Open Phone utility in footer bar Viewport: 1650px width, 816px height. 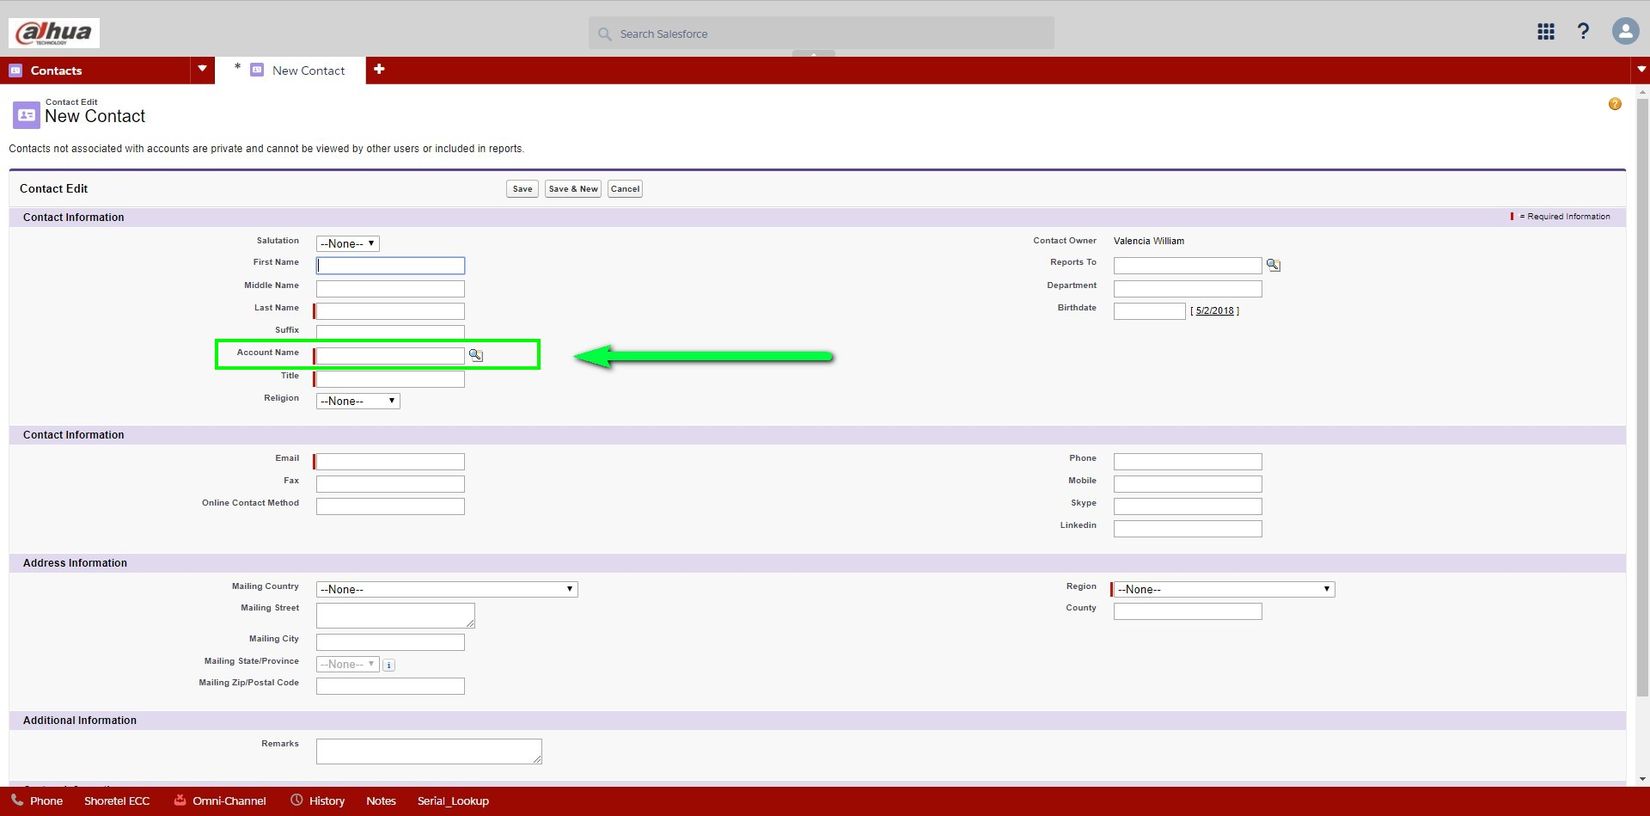37,801
